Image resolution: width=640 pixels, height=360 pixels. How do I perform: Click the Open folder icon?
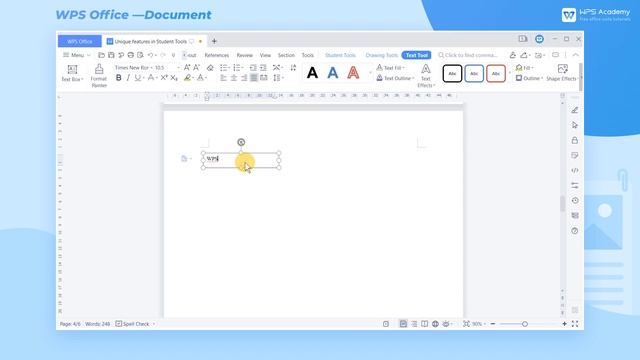click(101, 55)
